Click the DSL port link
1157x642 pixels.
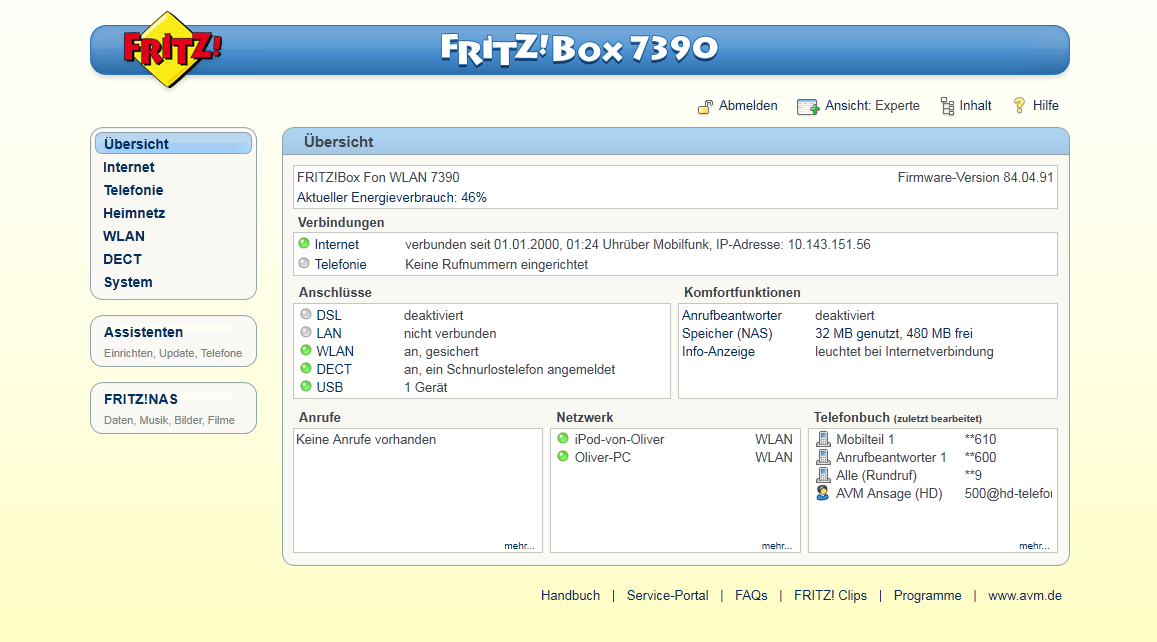coord(329,315)
